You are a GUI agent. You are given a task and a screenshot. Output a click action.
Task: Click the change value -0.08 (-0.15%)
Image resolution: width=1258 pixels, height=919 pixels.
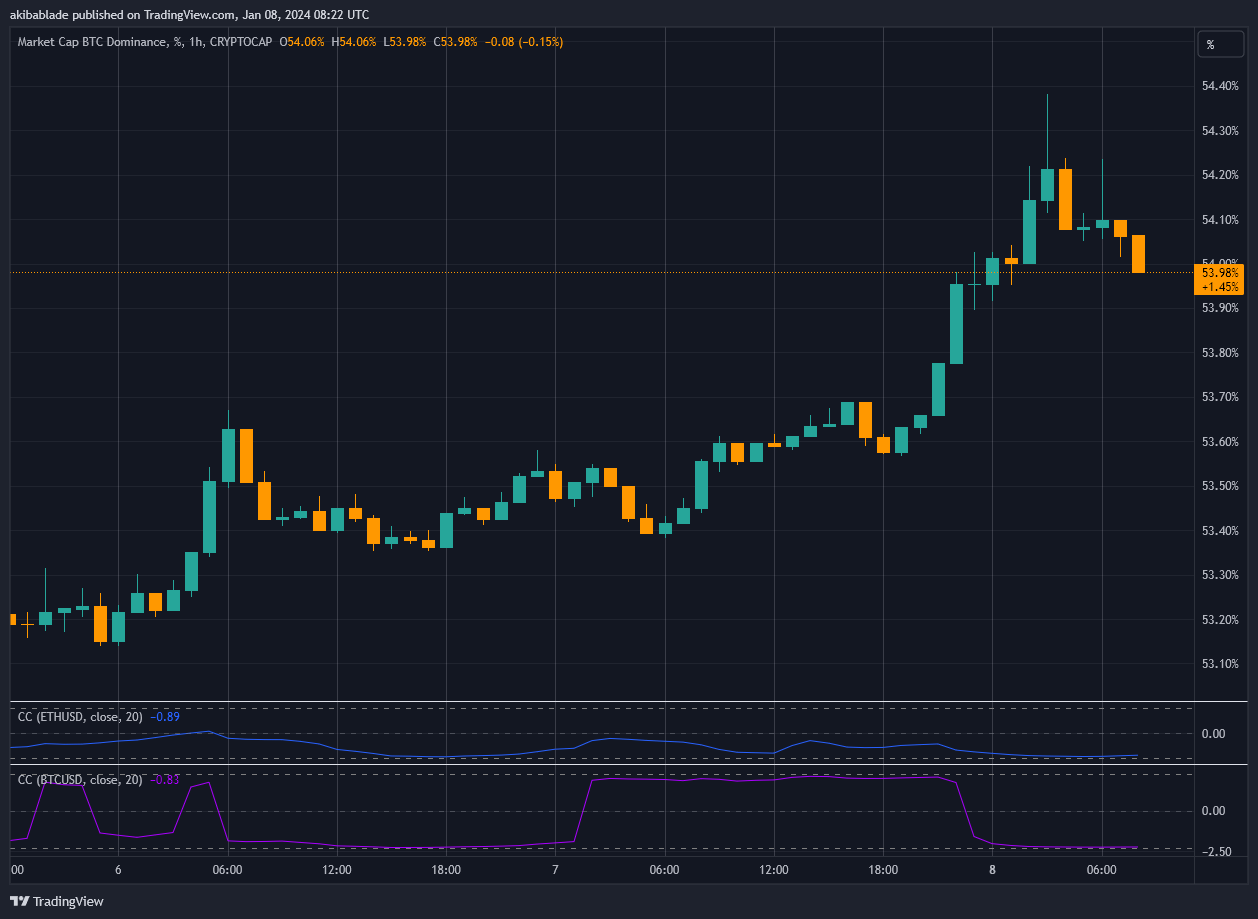pos(522,42)
